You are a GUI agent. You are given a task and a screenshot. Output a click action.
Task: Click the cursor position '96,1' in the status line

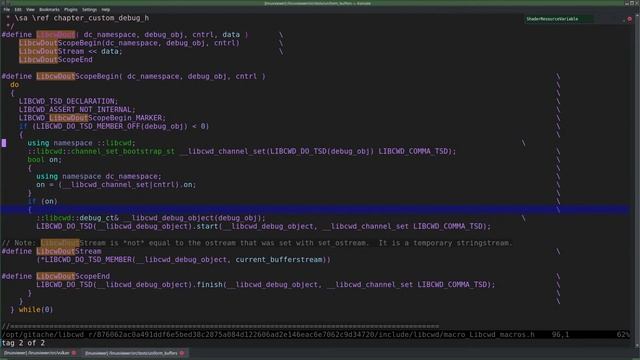click(x=560, y=335)
